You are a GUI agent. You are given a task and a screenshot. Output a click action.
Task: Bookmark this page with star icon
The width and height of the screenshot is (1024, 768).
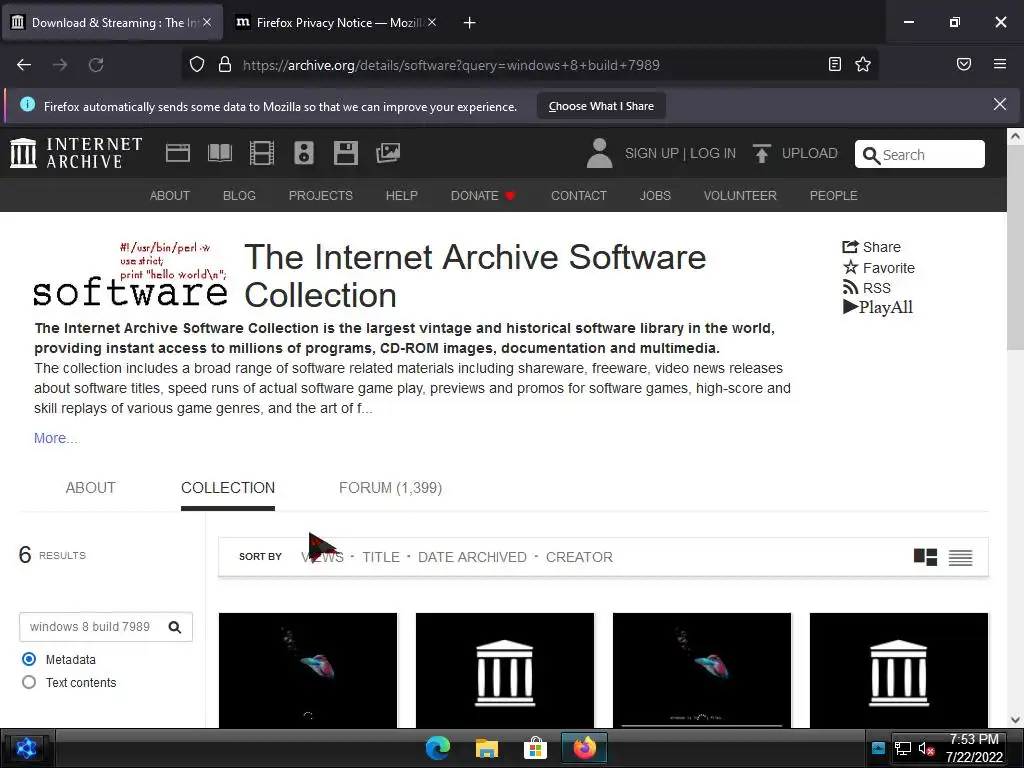click(863, 64)
